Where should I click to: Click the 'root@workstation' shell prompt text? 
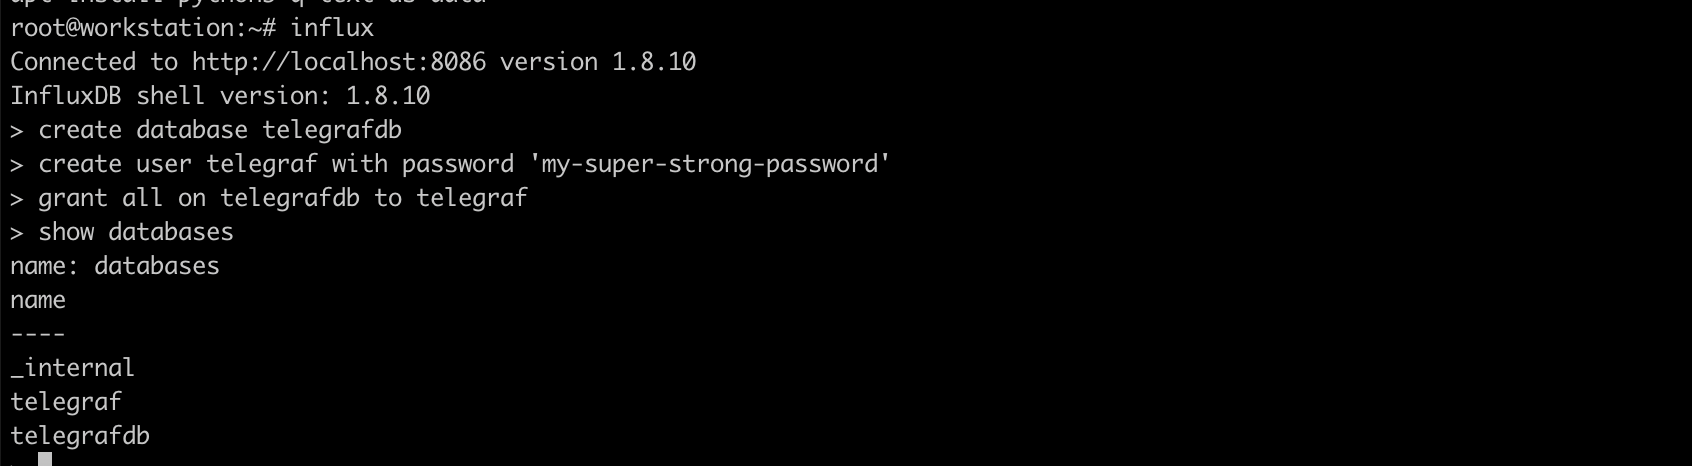coord(122,28)
